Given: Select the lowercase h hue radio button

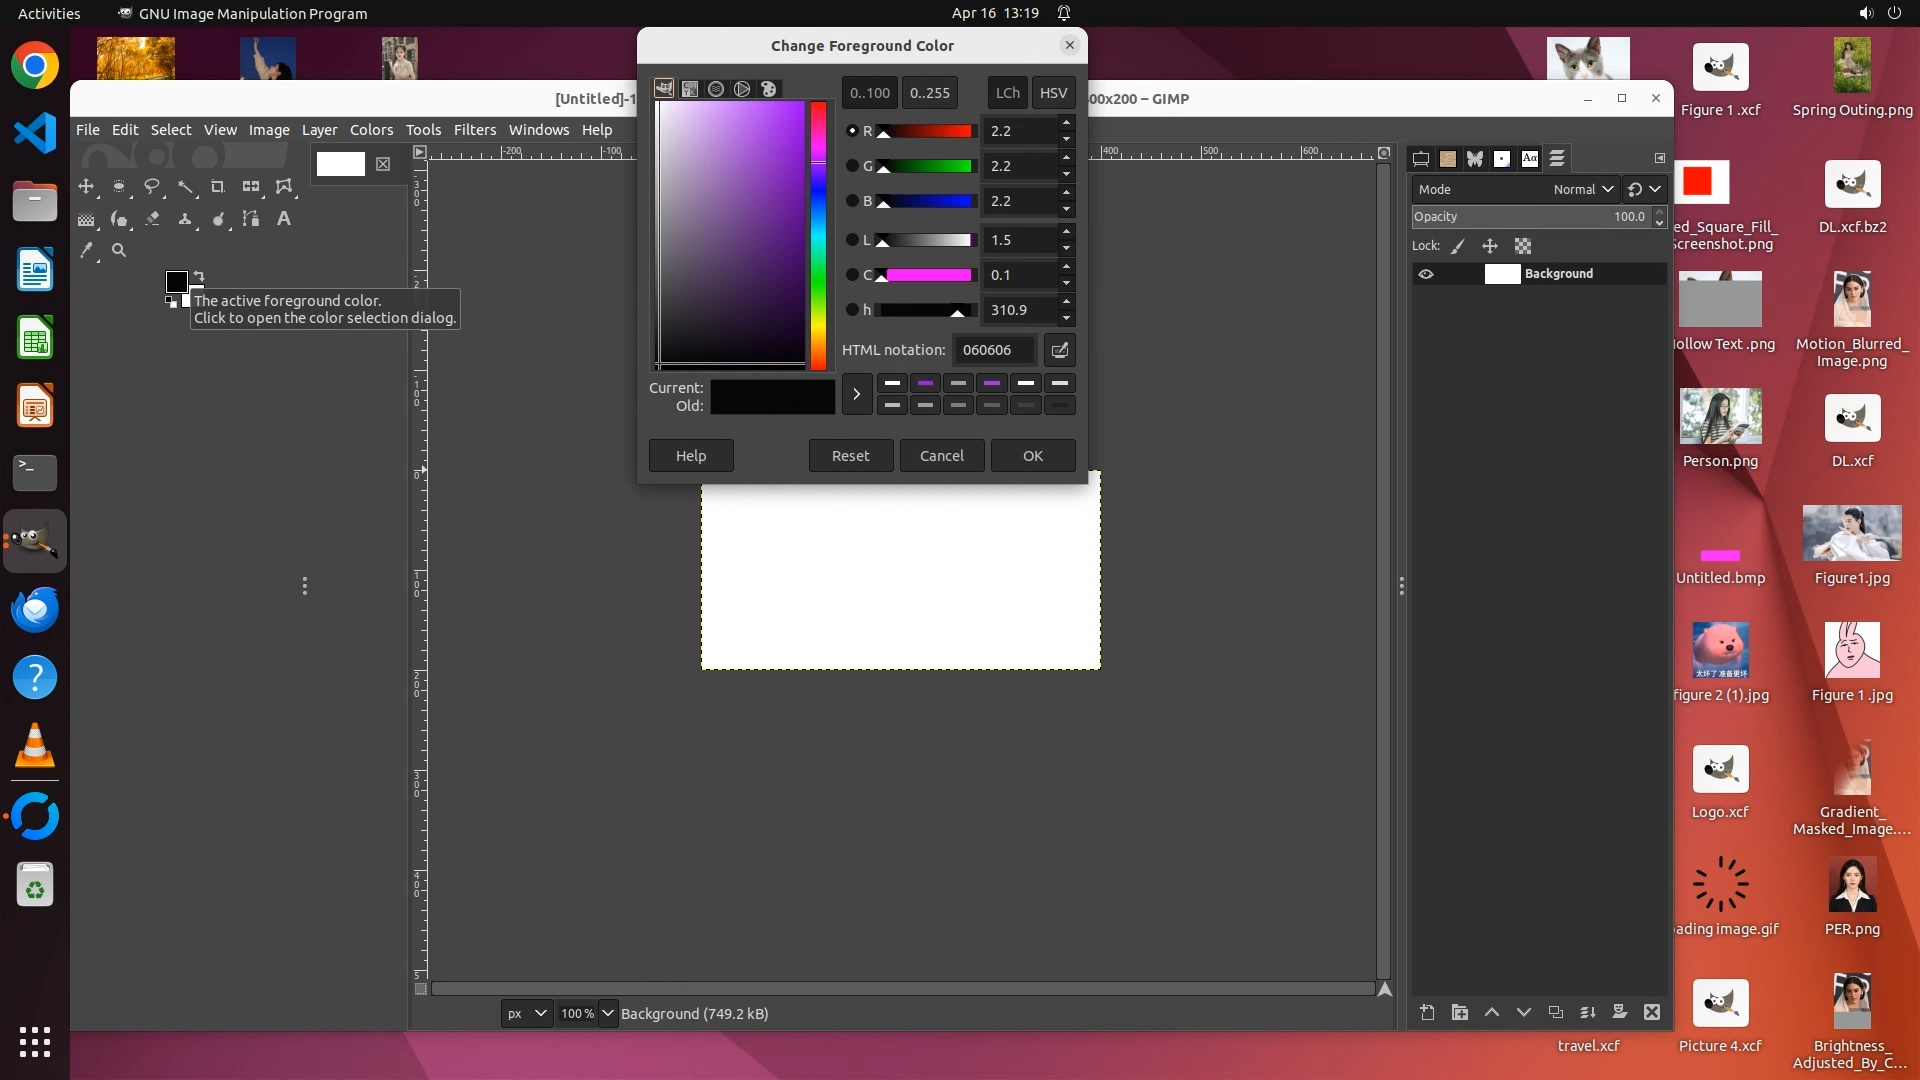Looking at the screenshot, I should coord(852,310).
